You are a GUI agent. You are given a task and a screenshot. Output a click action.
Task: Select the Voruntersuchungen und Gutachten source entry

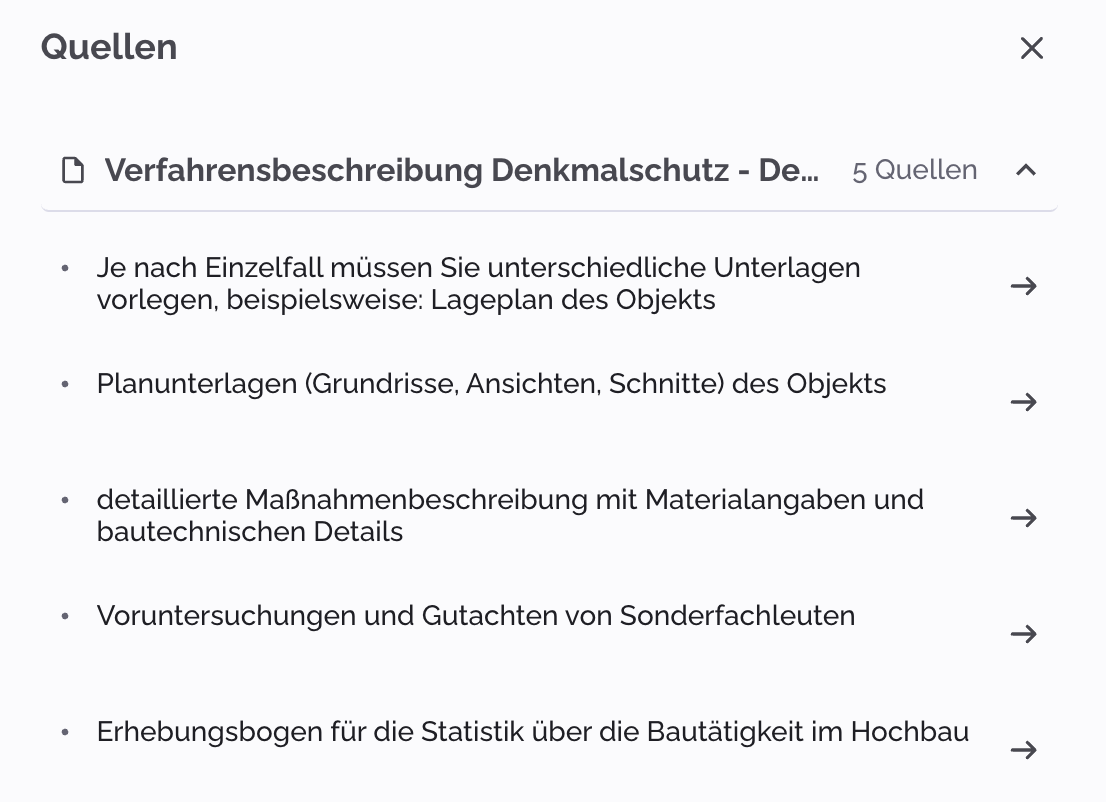click(x=475, y=616)
